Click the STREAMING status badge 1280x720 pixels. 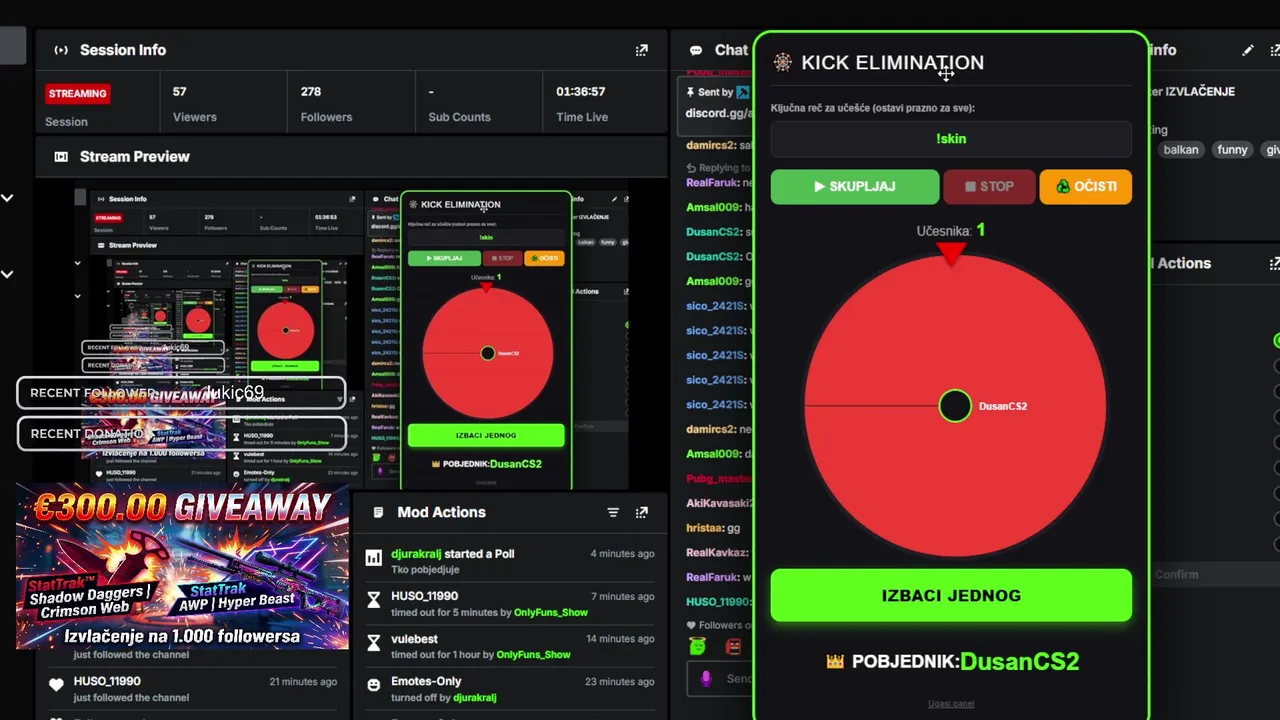click(x=77, y=93)
